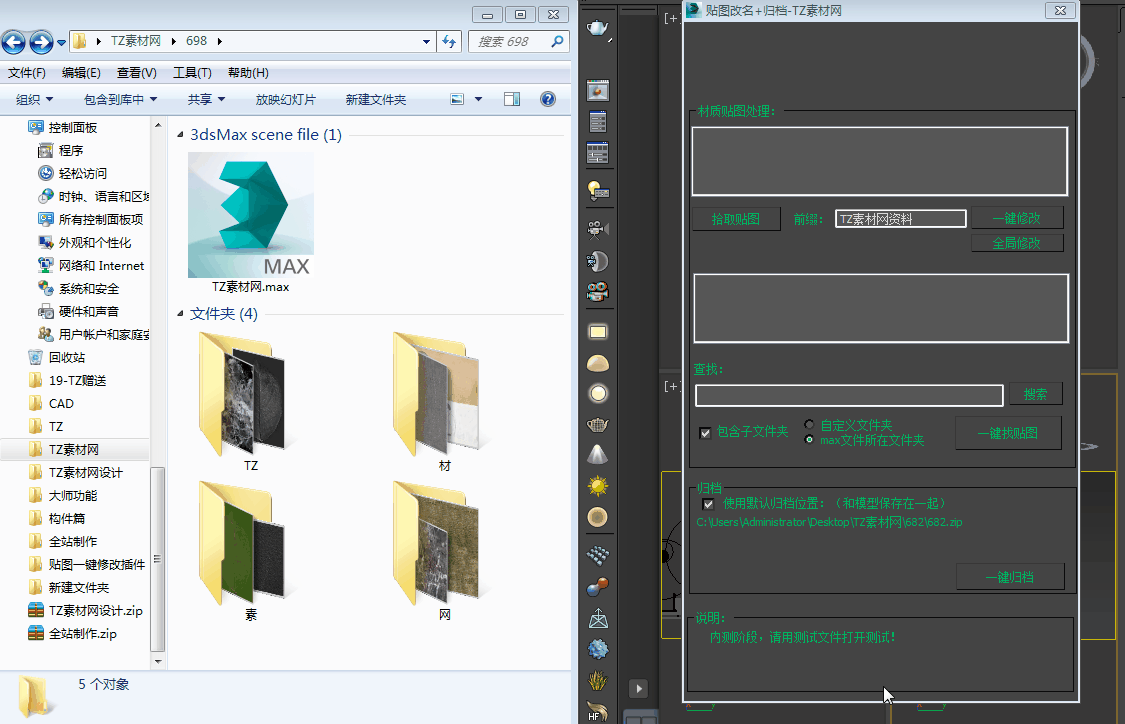Click the magnifier in the 搜索 698 box

click(x=557, y=42)
